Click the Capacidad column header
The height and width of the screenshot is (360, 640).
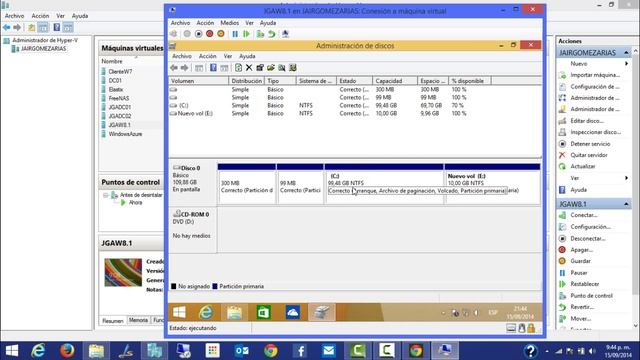pos(395,81)
